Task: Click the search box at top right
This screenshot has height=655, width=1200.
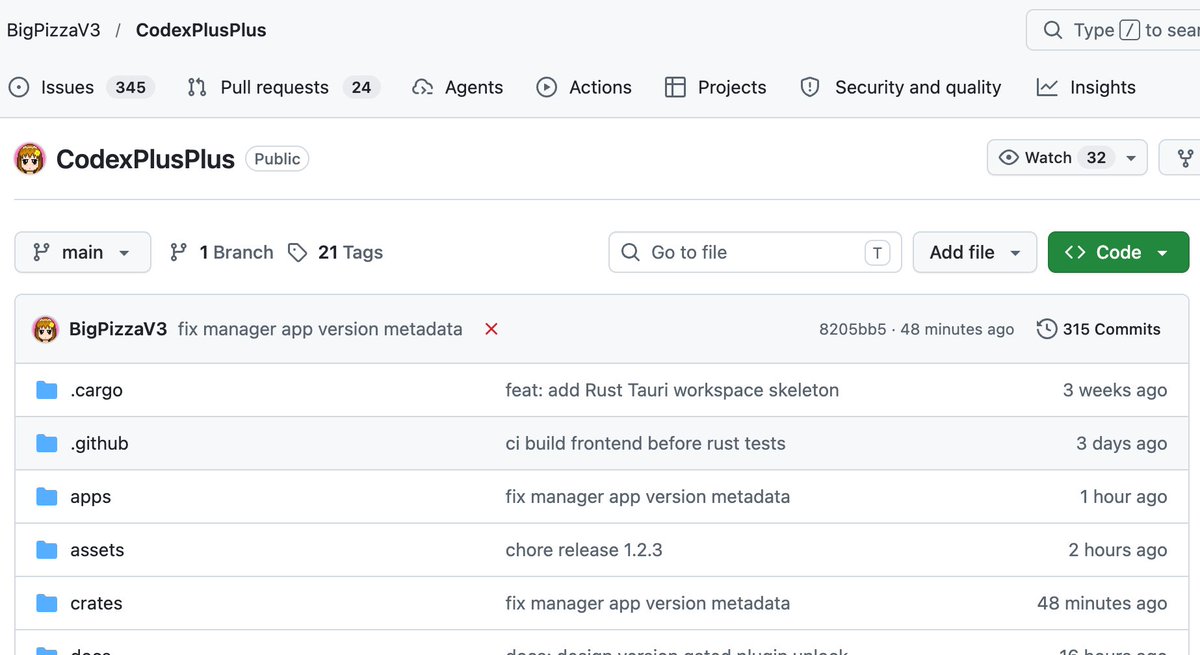Action: (x=1113, y=30)
